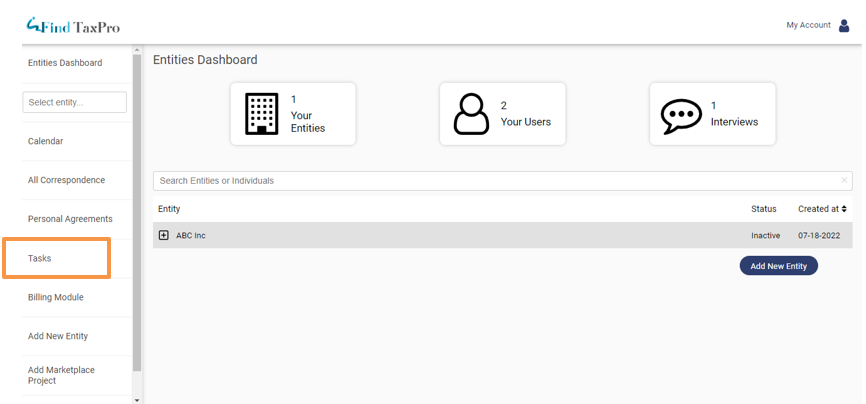The width and height of the screenshot is (866, 404).
Task: Click the speech bubble Interviews icon
Action: click(x=681, y=115)
